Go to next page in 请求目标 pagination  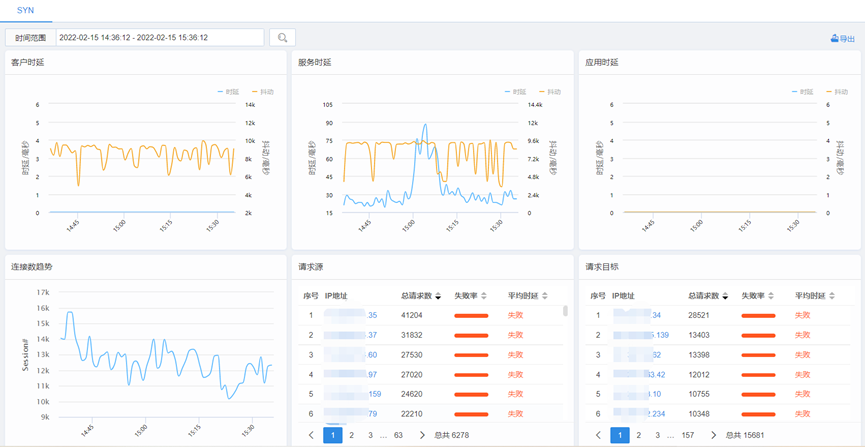713,435
